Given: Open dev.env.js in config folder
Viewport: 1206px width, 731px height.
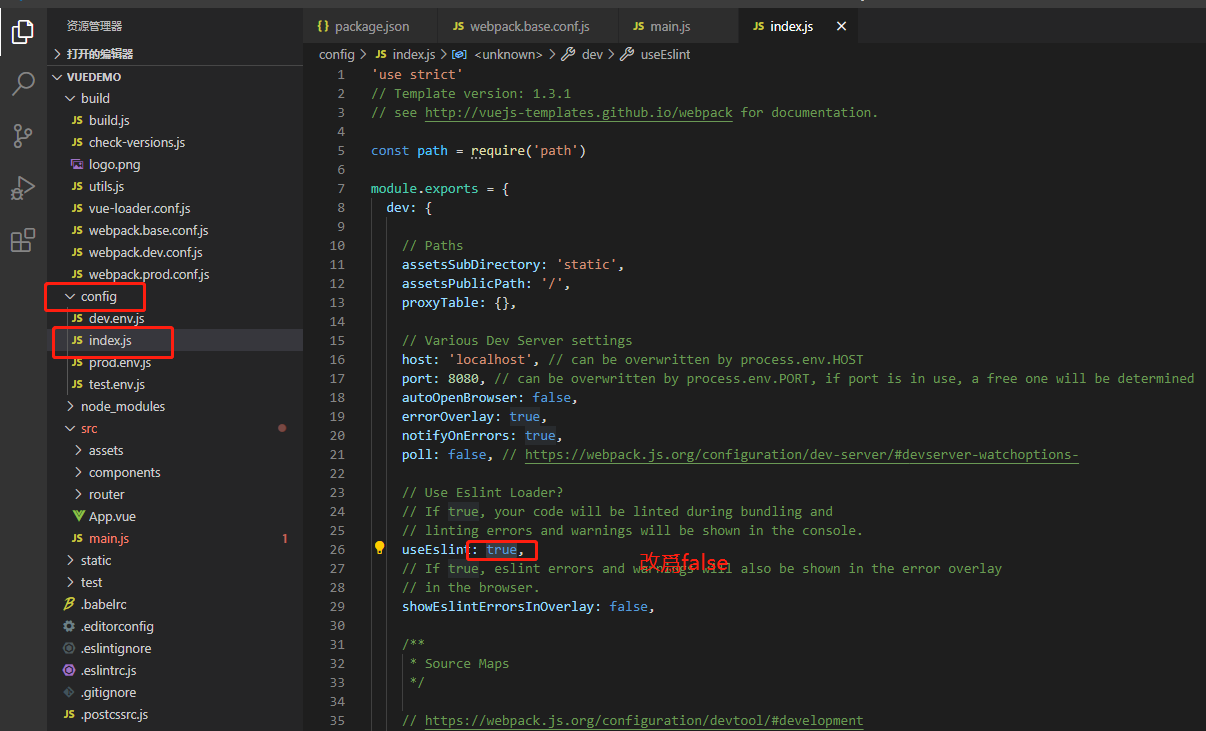Looking at the screenshot, I should [x=175, y=318].
